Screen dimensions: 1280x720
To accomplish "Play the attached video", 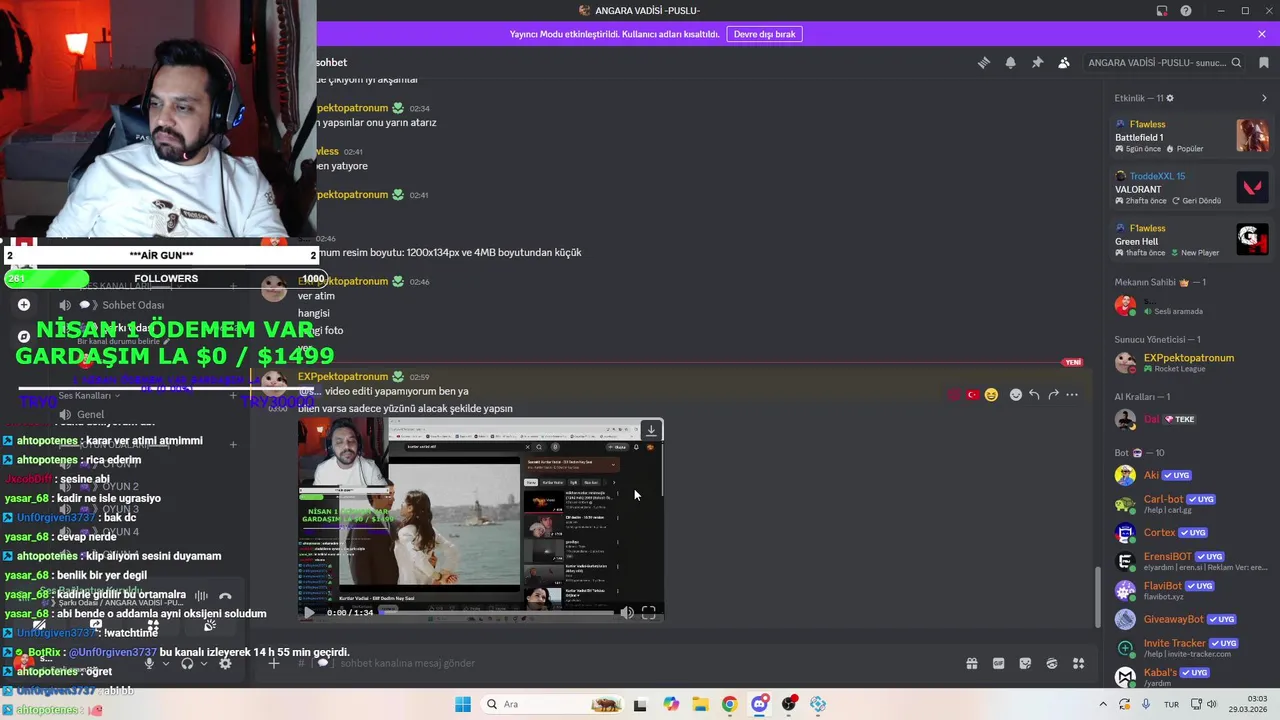I will click(x=309, y=612).
